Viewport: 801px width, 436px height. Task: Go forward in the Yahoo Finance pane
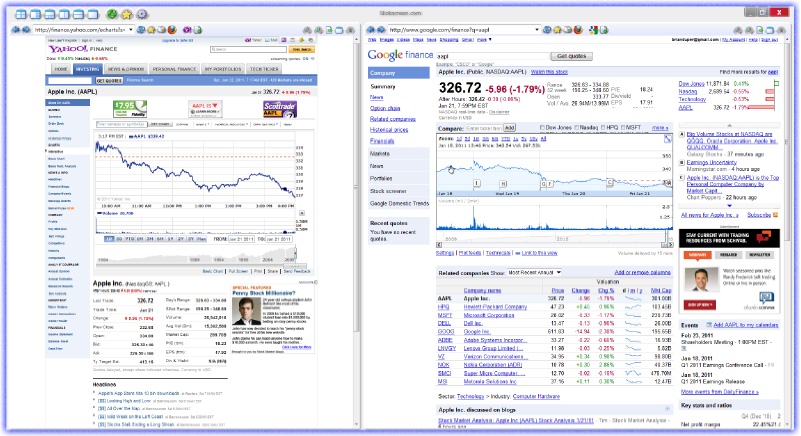(x=26, y=30)
